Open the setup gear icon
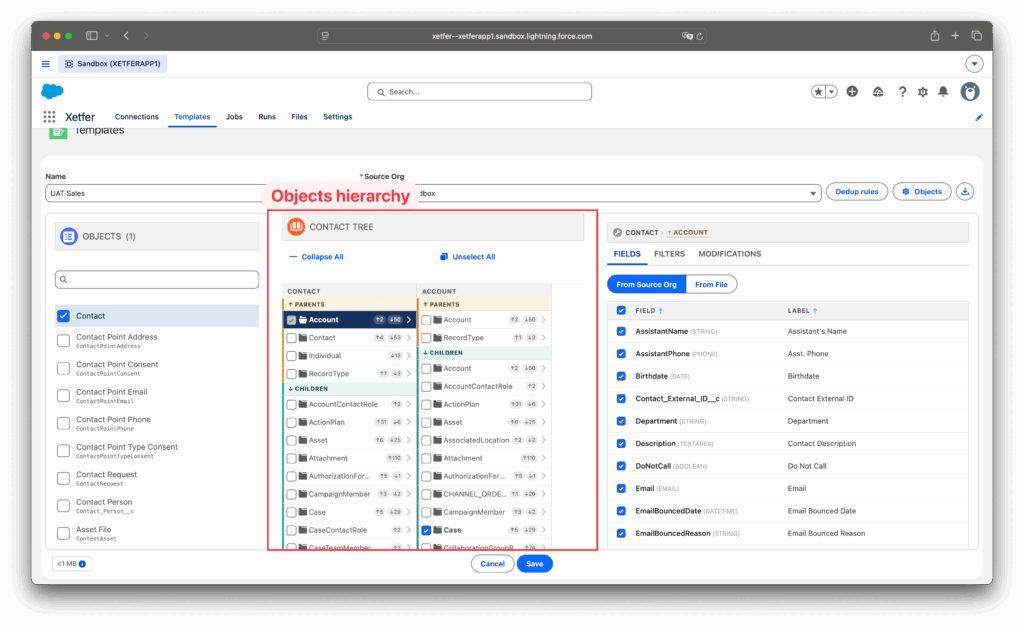1024x626 pixels. [x=922, y=92]
